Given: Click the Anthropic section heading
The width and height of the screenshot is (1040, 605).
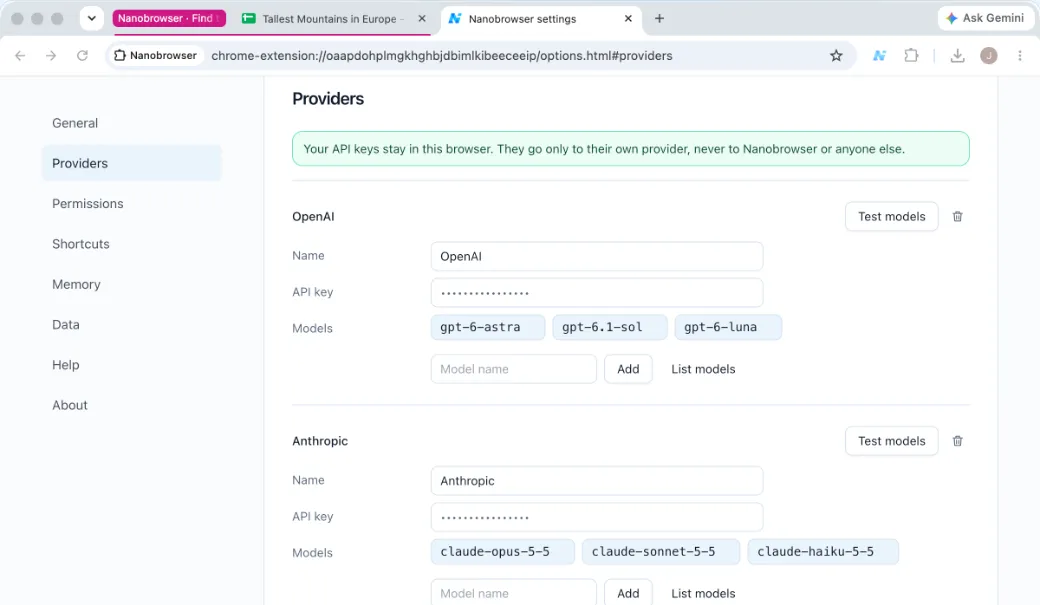Looking at the screenshot, I should click(x=320, y=441).
